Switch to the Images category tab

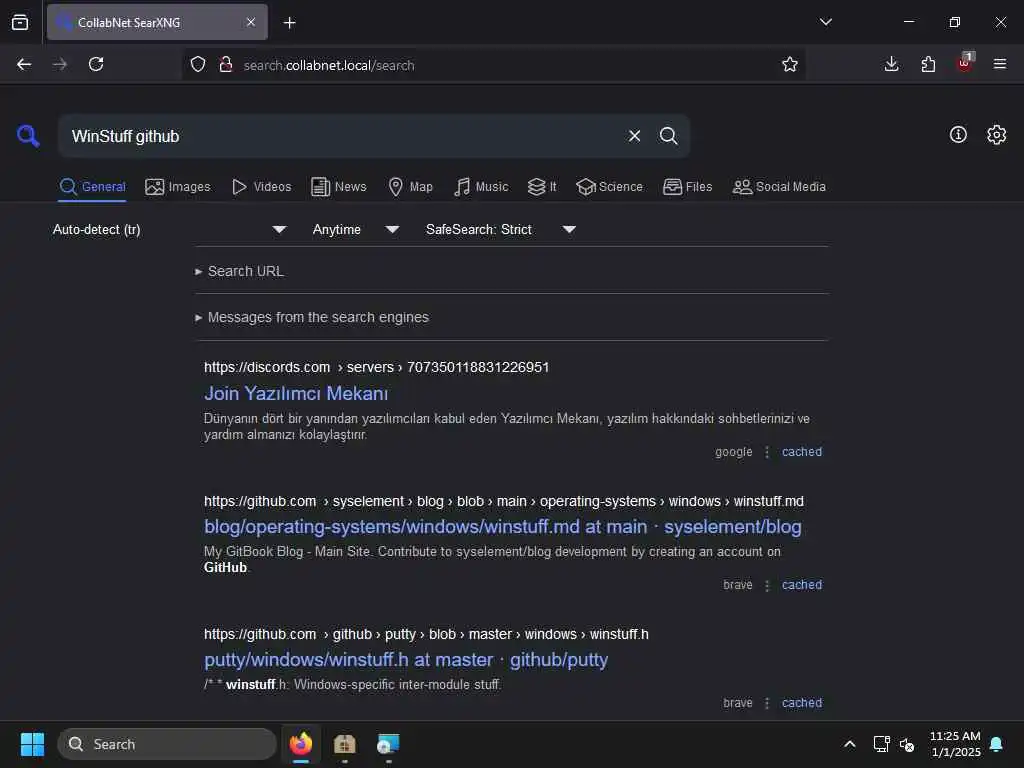tap(178, 187)
